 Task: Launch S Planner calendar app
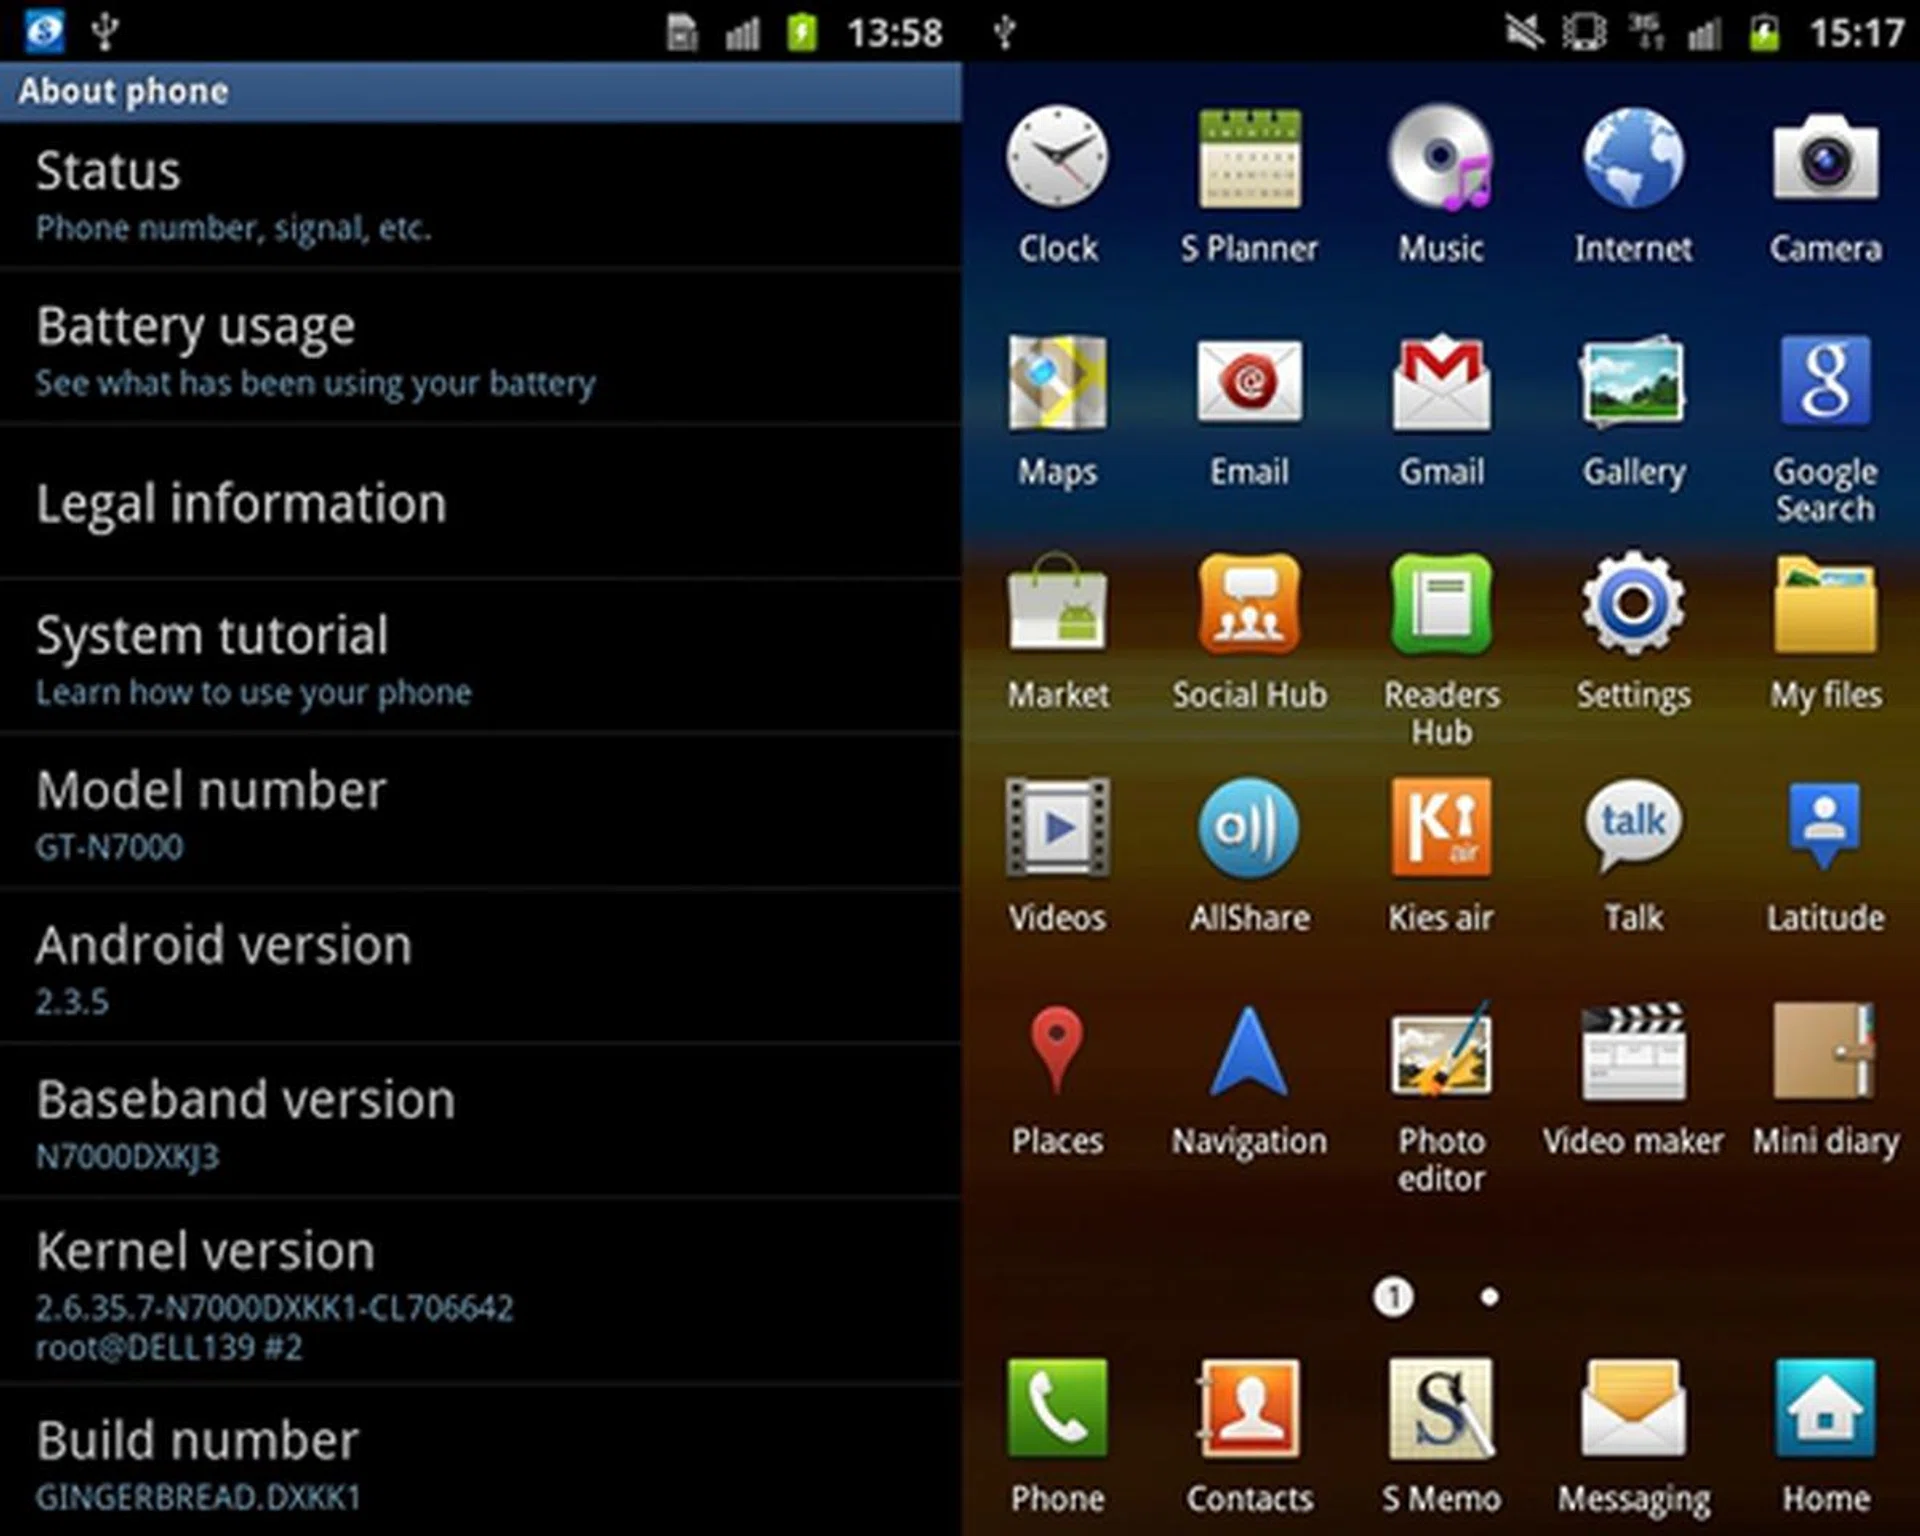point(1249,160)
